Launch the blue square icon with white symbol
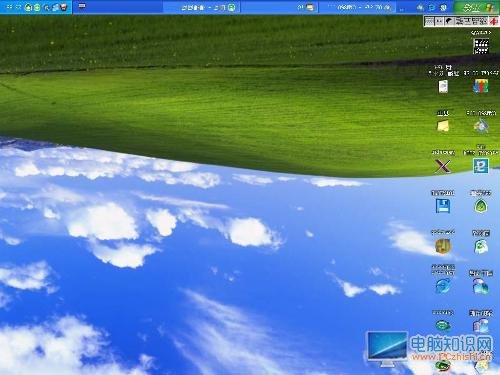Viewport: 500px width, 375px height. [481, 166]
